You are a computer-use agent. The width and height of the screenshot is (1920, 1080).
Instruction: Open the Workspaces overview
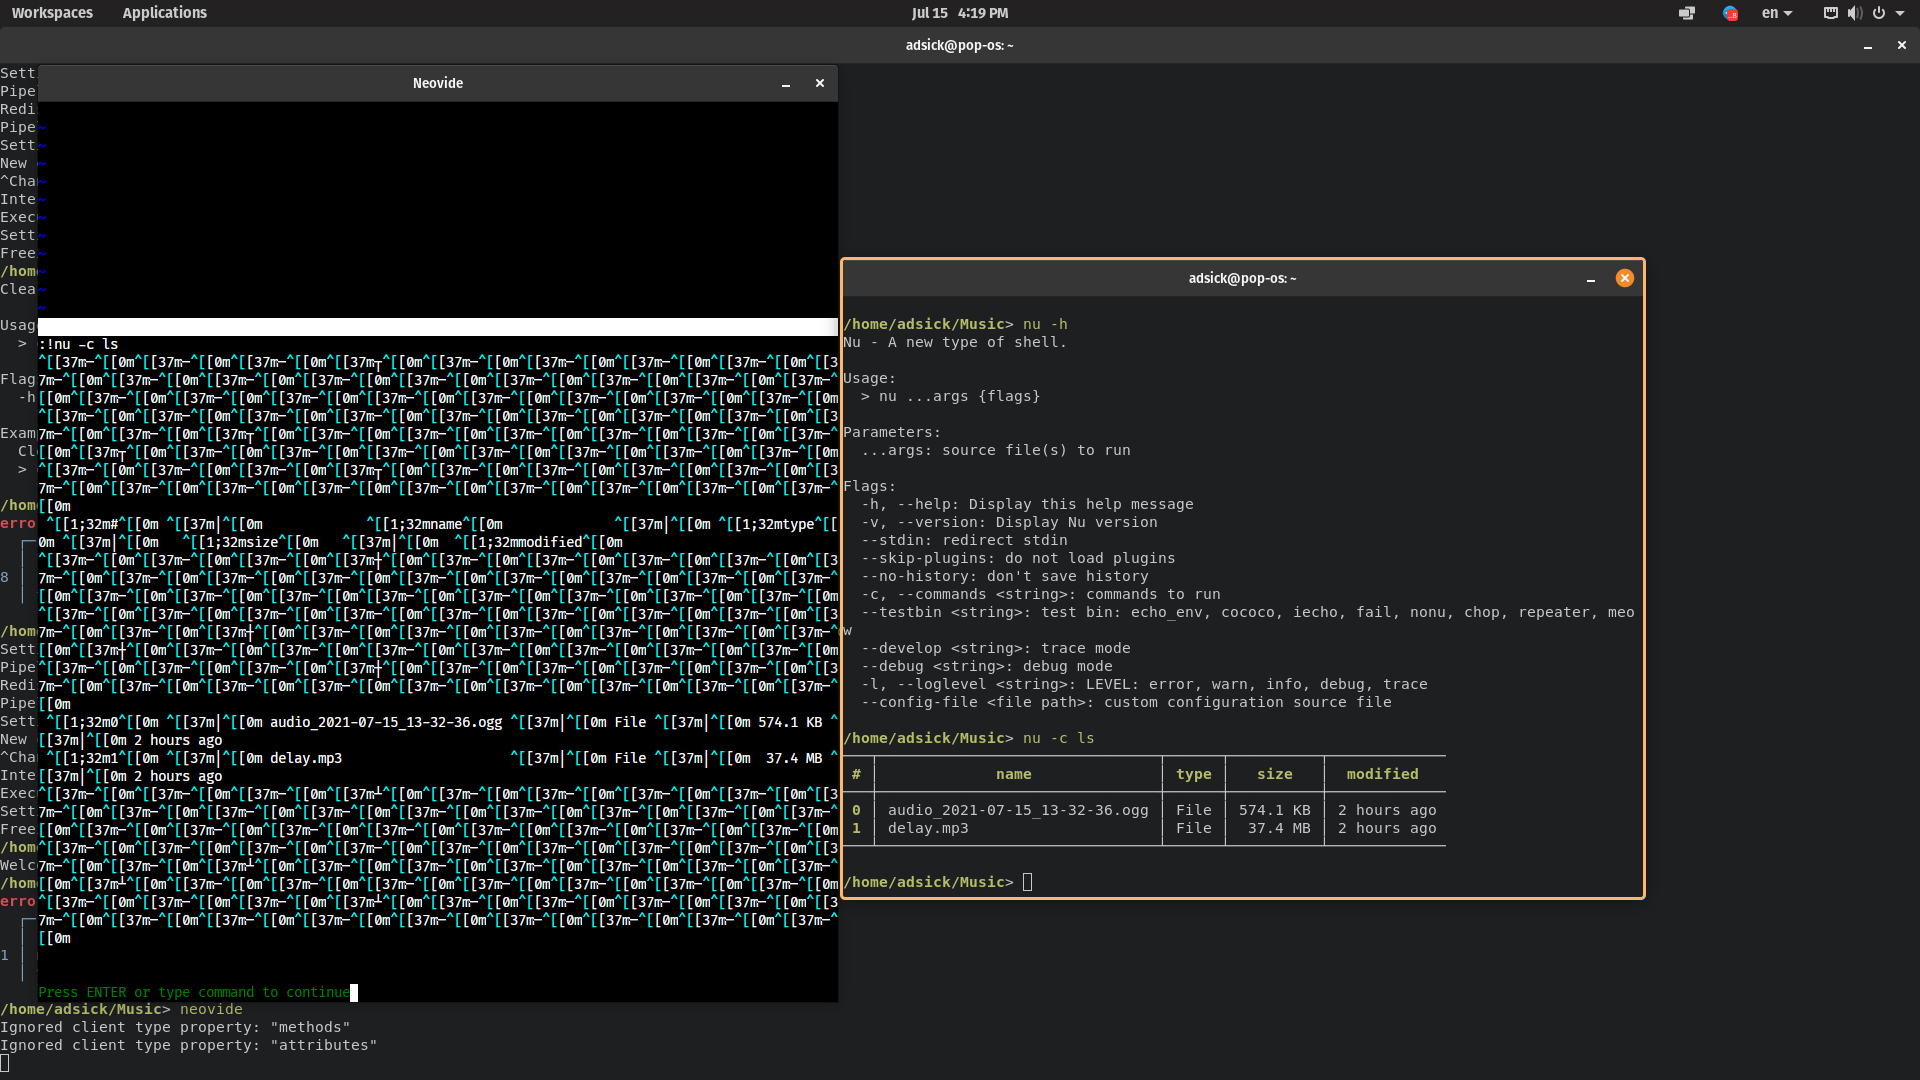click(x=52, y=13)
